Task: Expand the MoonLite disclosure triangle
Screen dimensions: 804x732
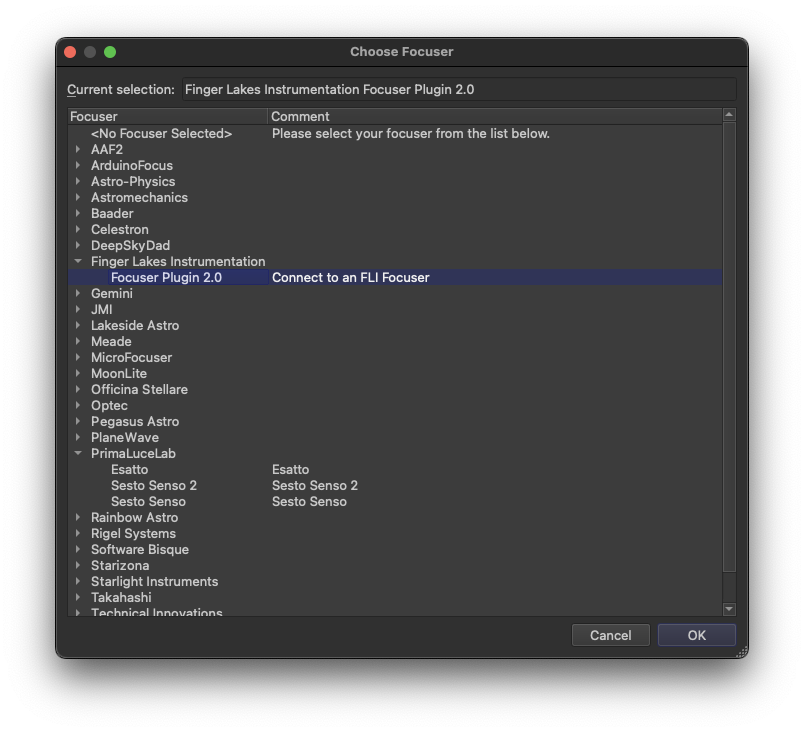Action: [78, 374]
